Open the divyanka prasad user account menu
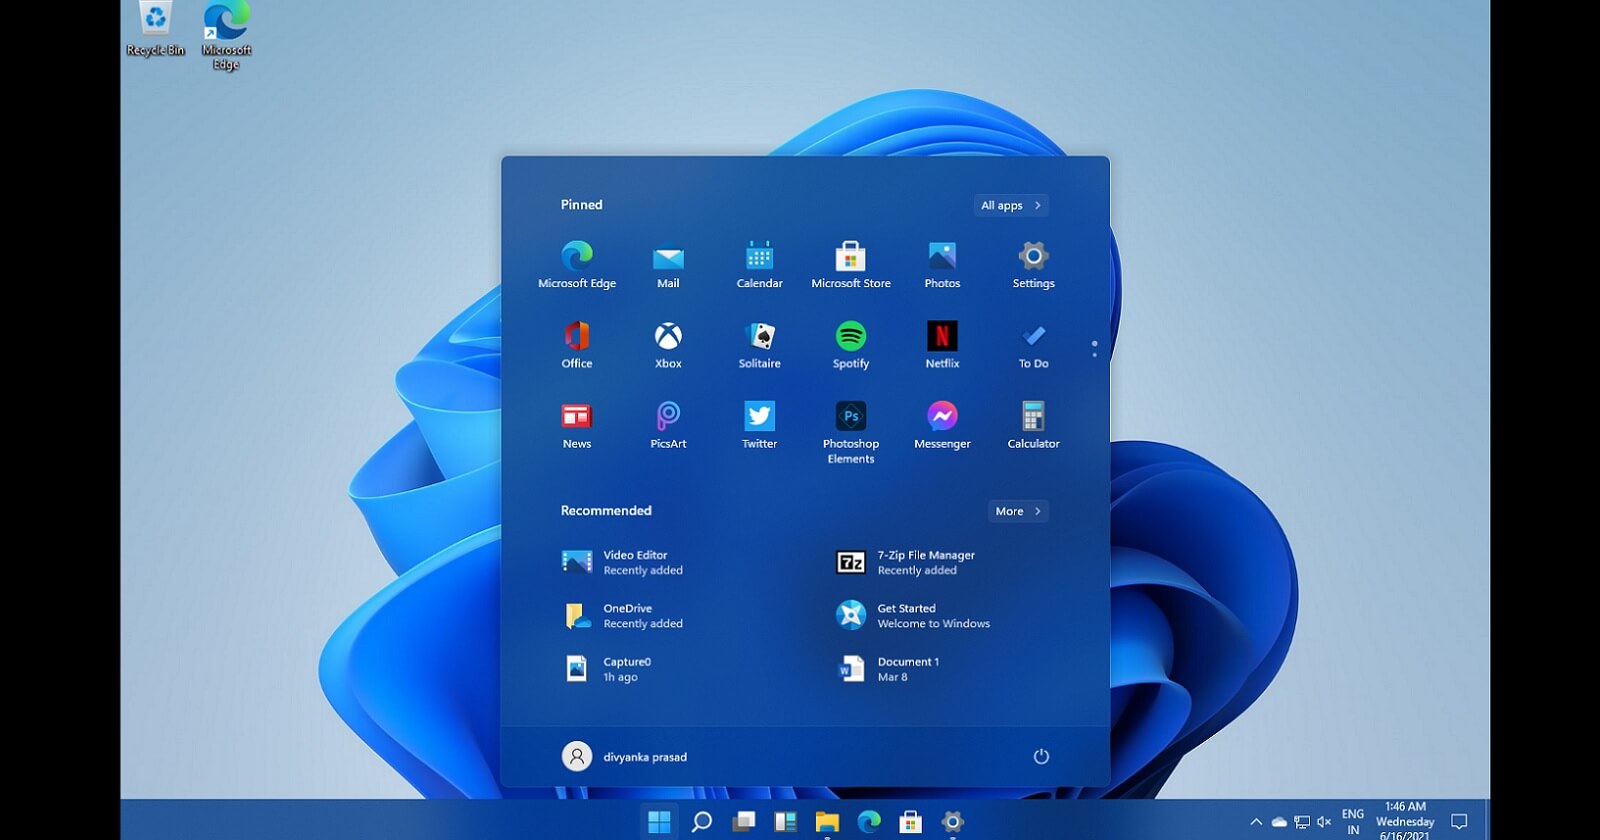The image size is (1600, 840). point(626,756)
